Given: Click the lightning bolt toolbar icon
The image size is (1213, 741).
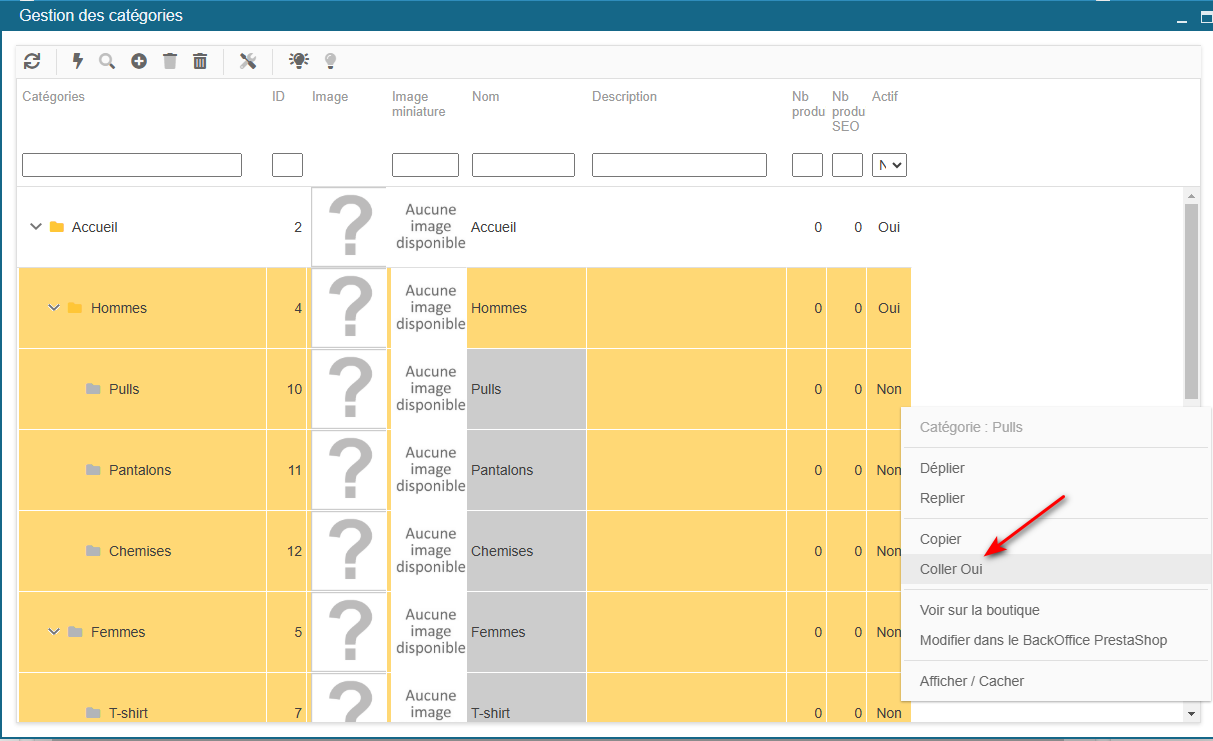Looking at the screenshot, I should point(78,61).
